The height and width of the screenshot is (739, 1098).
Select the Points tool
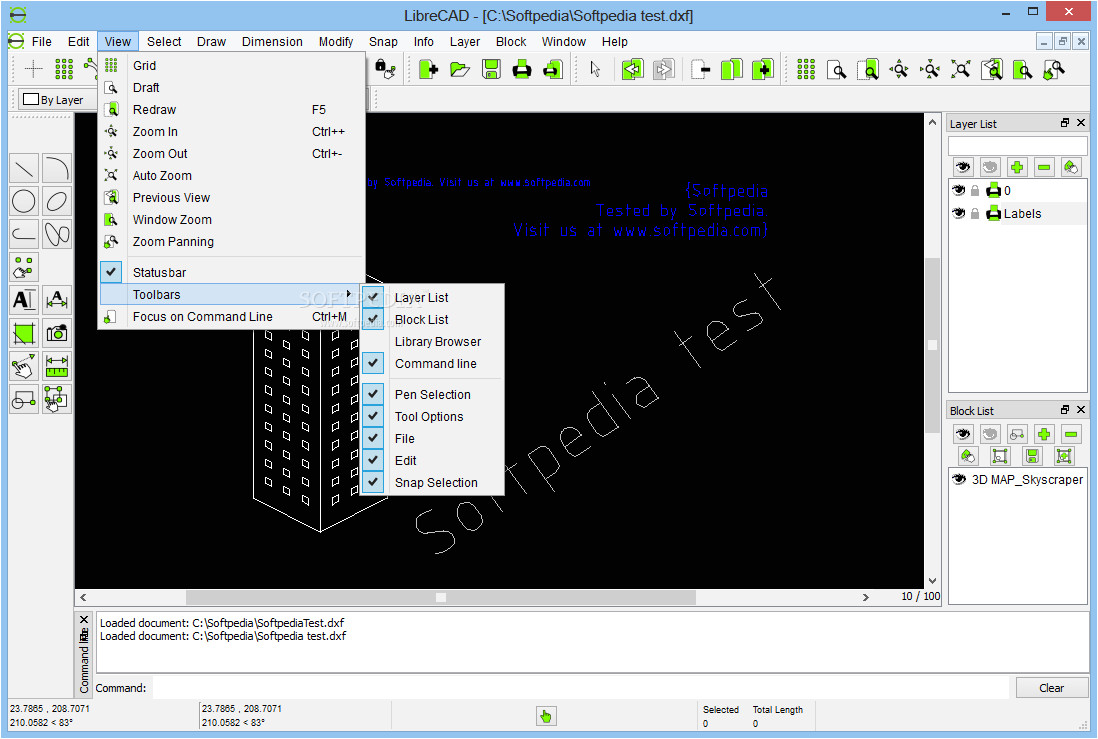(24, 267)
